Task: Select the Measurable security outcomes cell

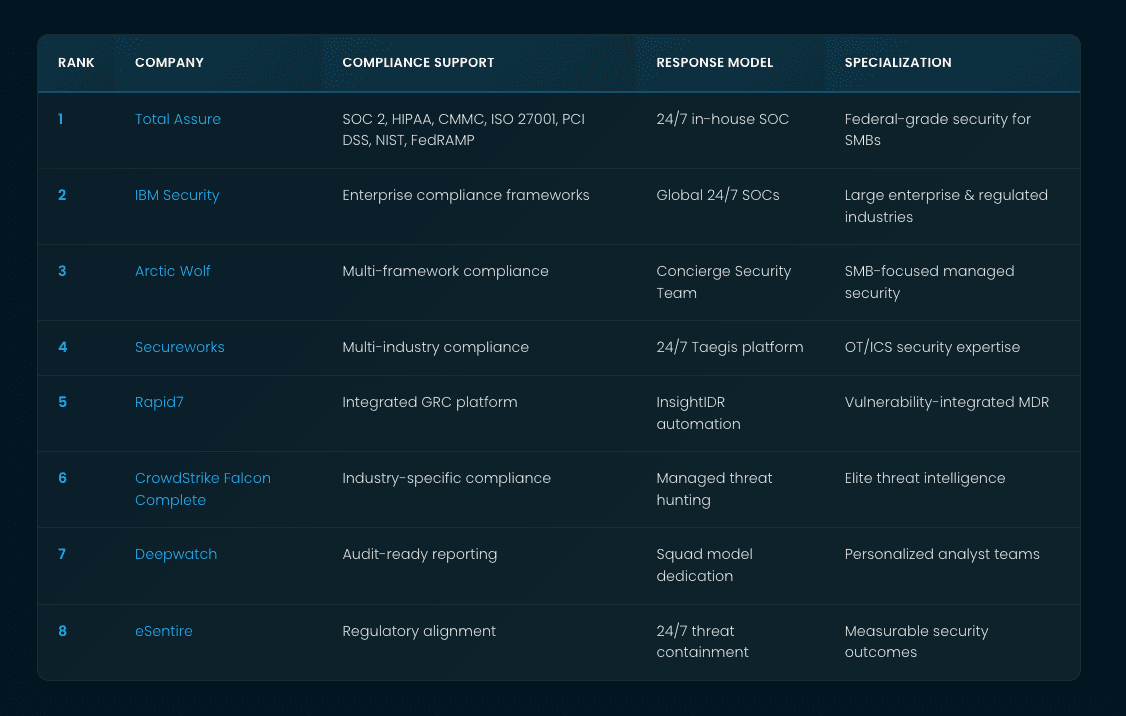Action: [x=916, y=642]
